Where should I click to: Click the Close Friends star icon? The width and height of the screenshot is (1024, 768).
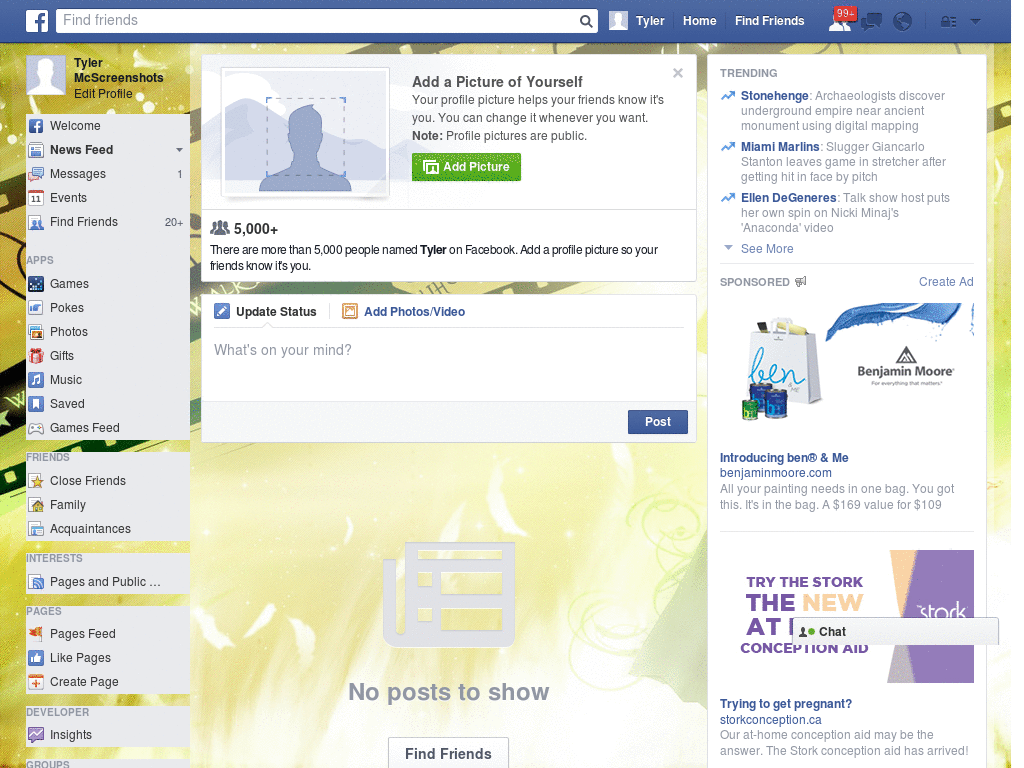tap(37, 481)
